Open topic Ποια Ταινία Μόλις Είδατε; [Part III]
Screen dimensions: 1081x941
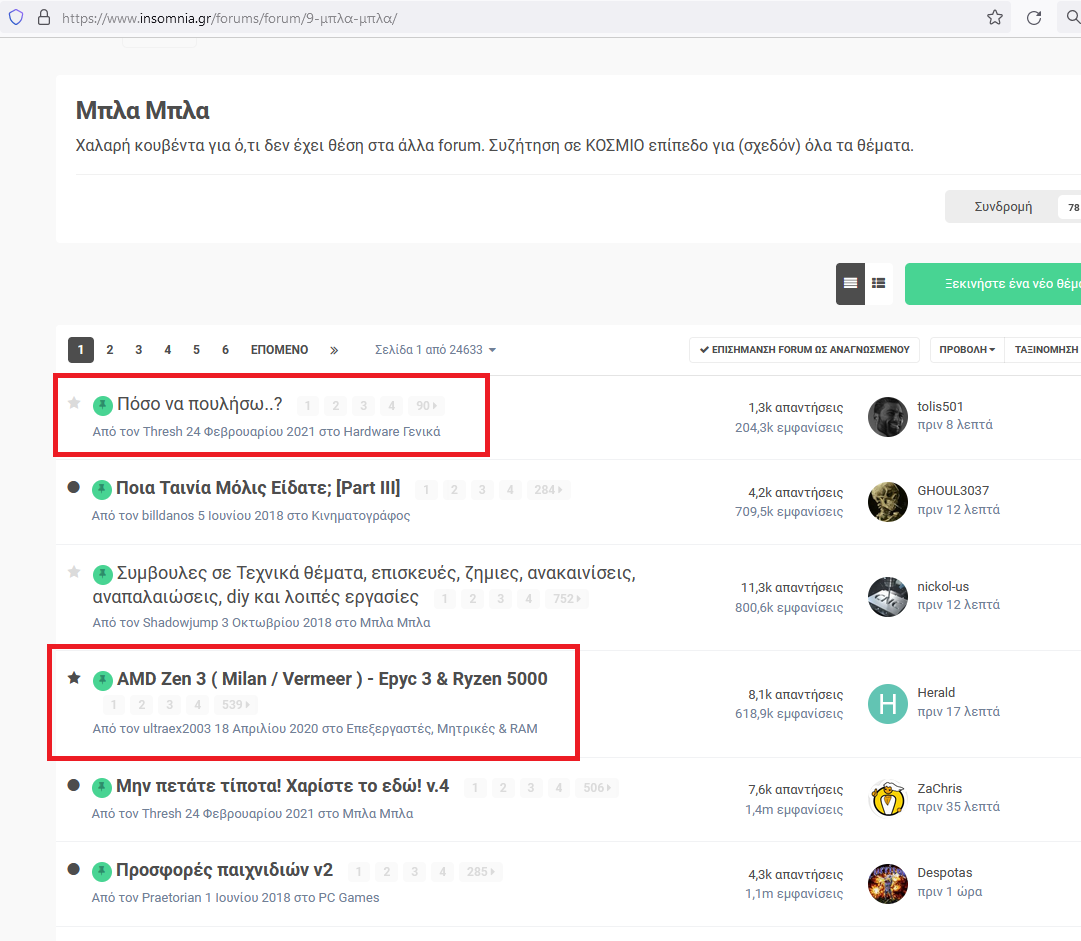point(258,488)
